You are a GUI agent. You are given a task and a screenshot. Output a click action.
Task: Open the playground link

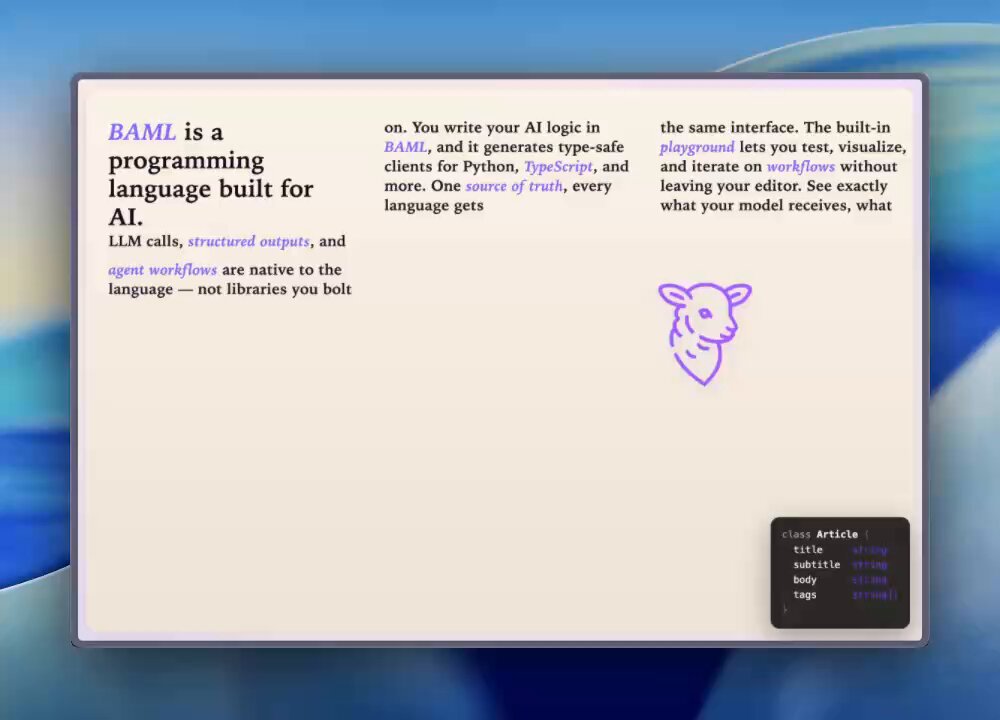tap(697, 147)
